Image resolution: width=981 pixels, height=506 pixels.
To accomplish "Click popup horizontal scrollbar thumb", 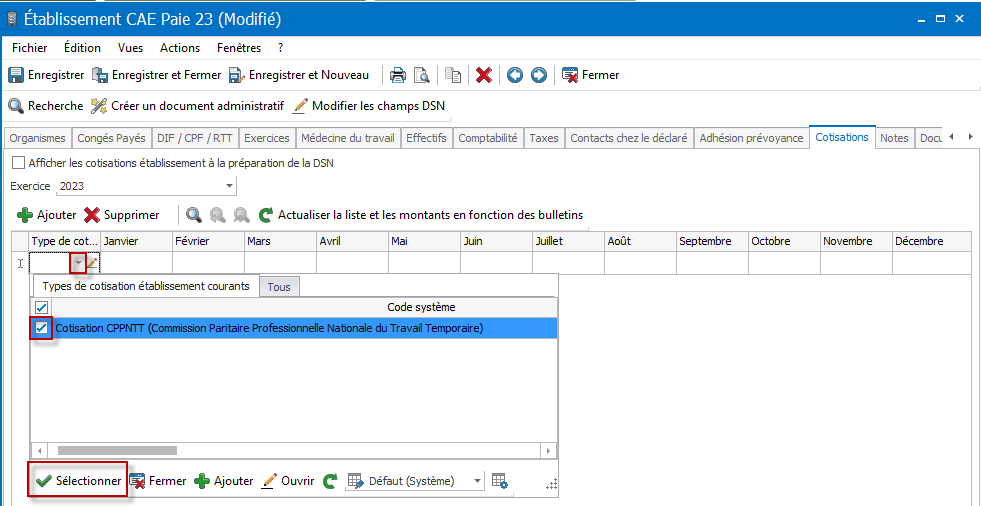I will [x=118, y=450].
